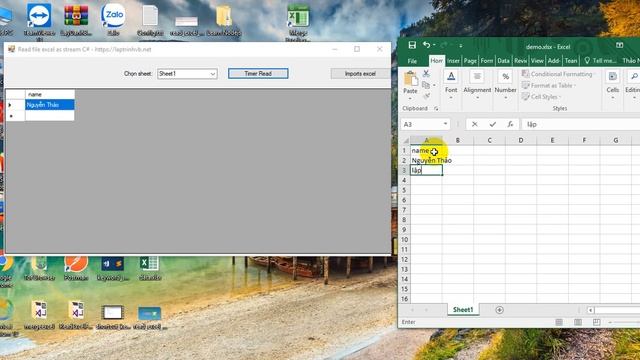Open the Clipboard dialog launcher

coord(436,109)
